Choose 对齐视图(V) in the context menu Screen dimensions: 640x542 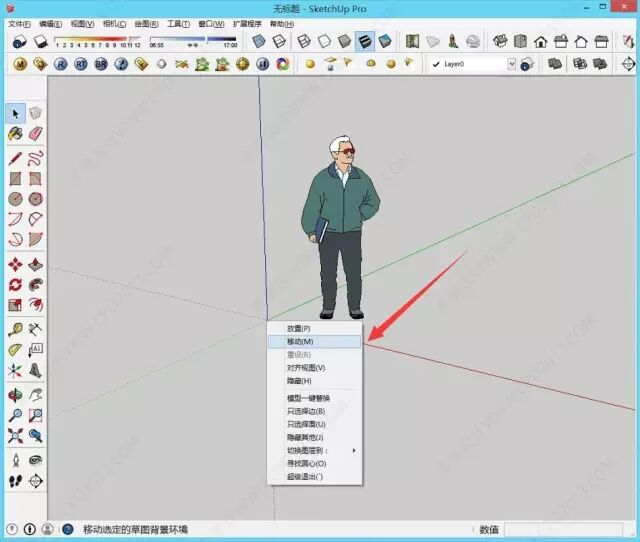point(315,368)
